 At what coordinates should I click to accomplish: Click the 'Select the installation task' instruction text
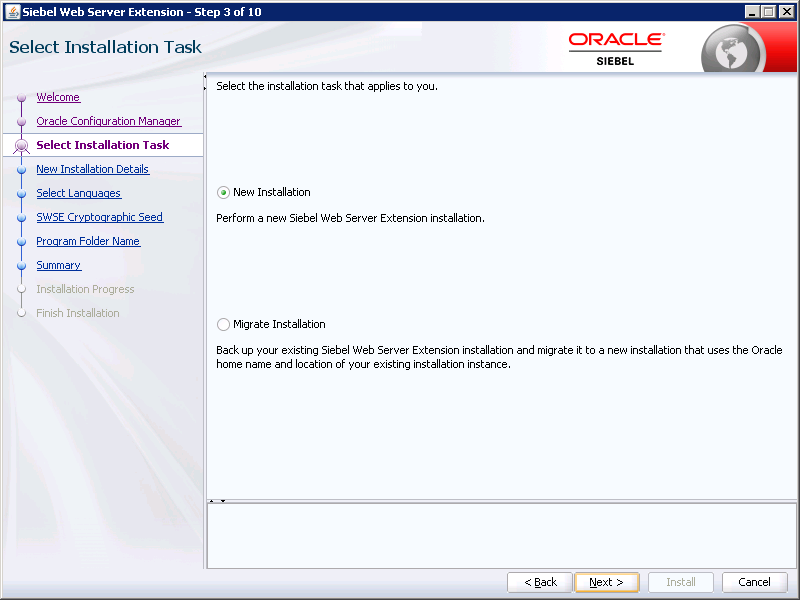pos(327,86)
